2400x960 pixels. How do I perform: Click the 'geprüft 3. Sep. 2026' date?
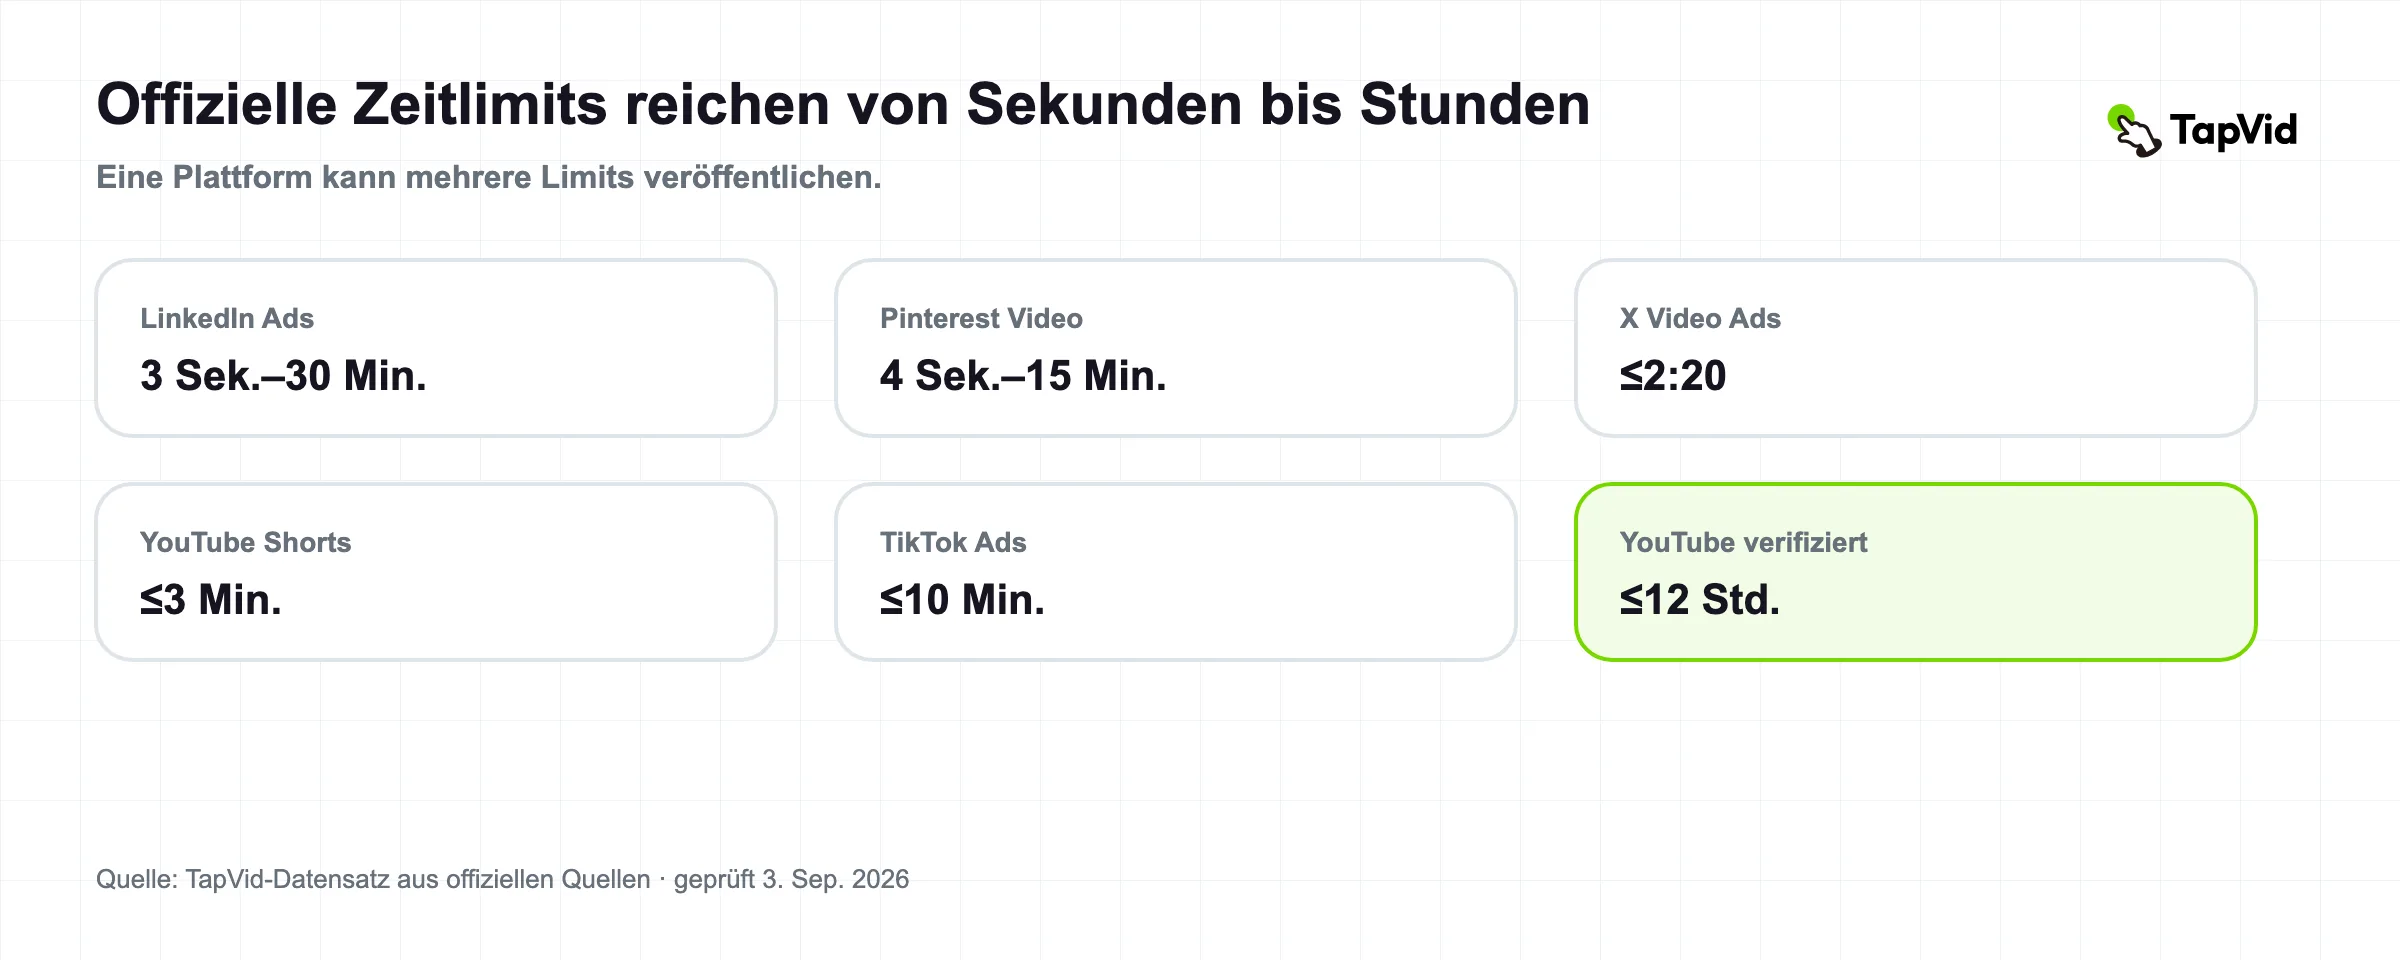[791, 879]
